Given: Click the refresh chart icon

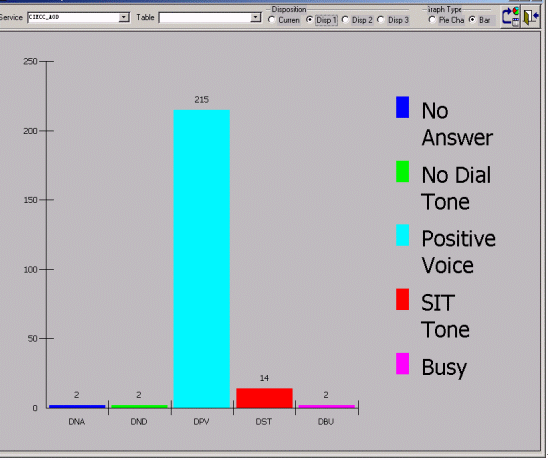Looking at the screenshot, I should (x=510, y=17).
